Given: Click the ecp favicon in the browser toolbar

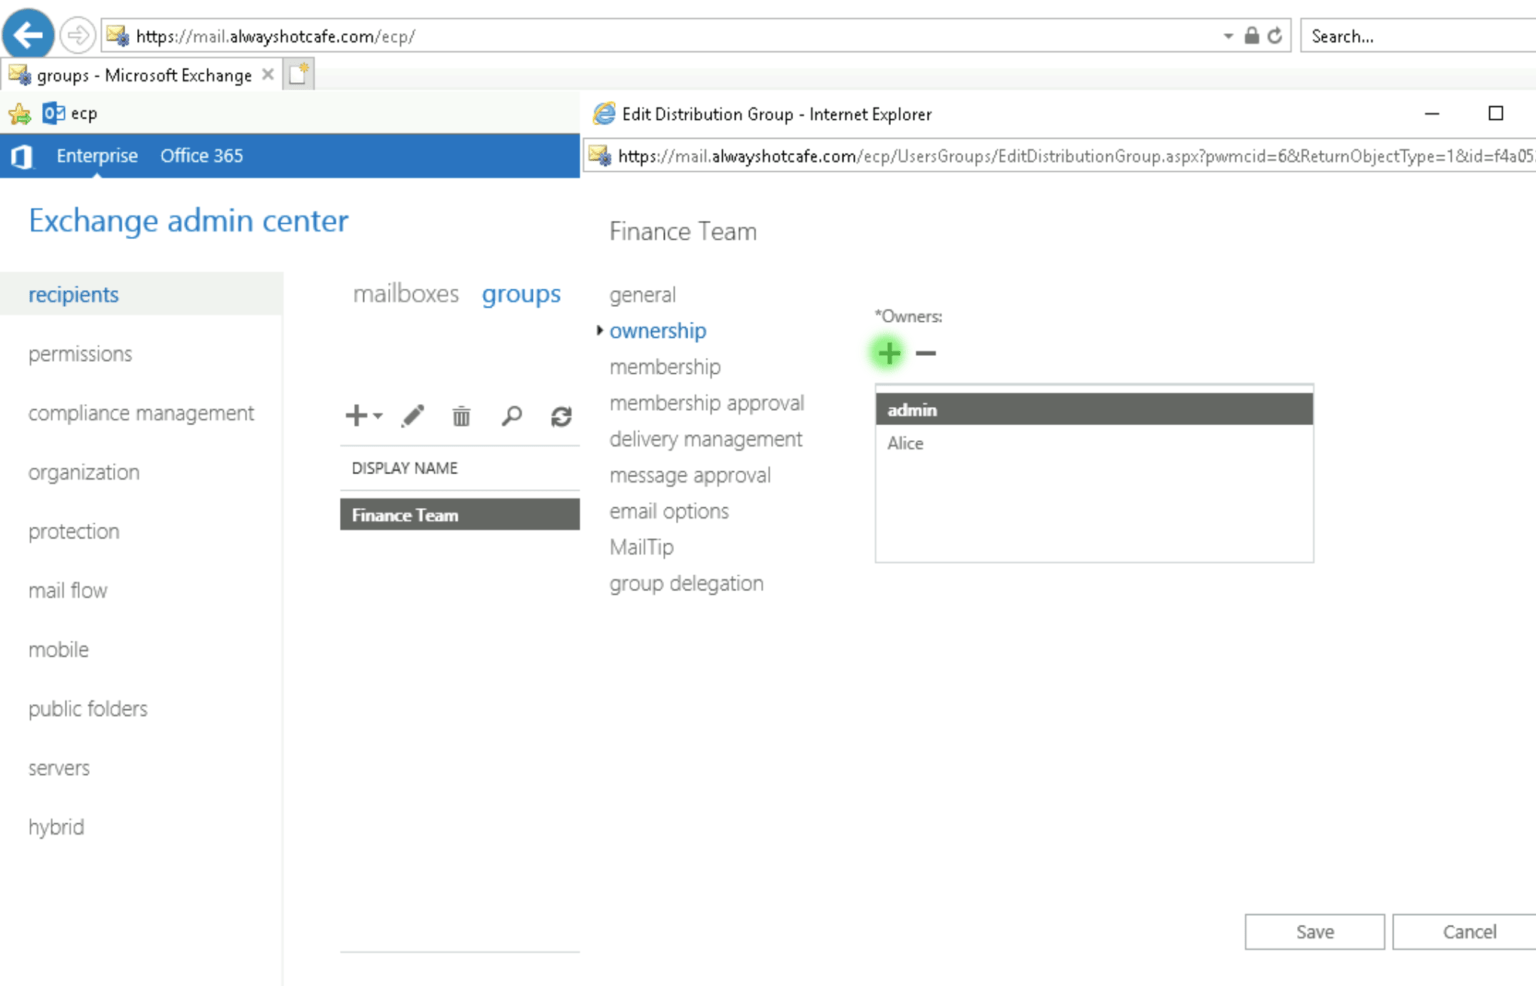Looking at the screenshot, I should [x=53, y=113].
